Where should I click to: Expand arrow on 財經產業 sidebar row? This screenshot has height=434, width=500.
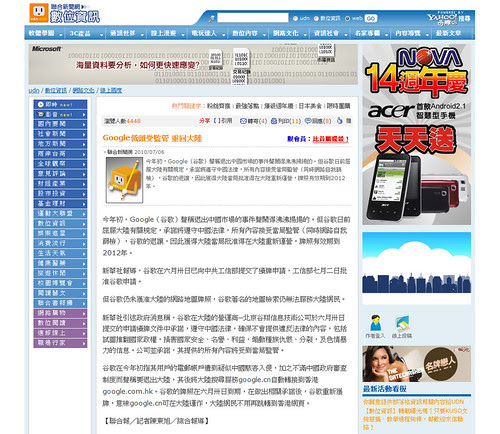tap(84, 184)
